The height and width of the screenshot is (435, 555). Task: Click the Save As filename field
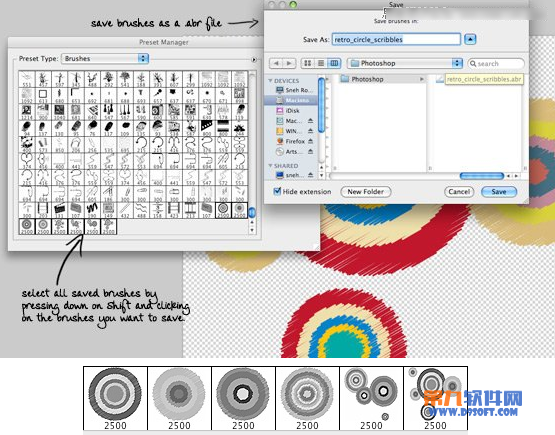396,39
